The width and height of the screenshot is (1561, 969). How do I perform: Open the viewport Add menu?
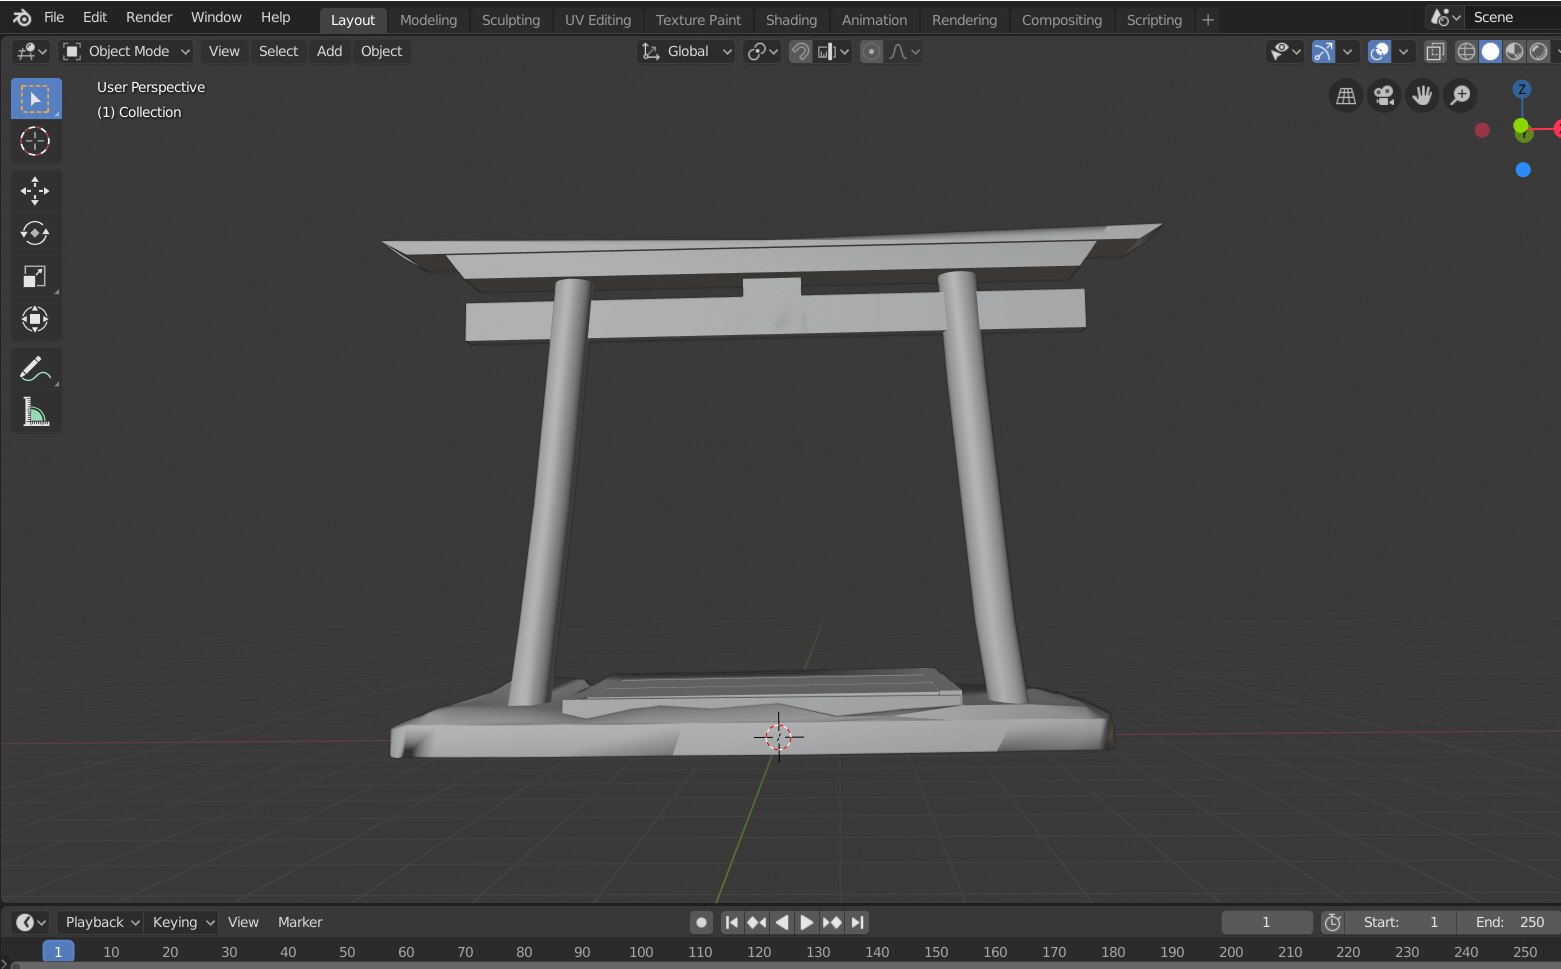pyautogui.click(x=330, y=51)
